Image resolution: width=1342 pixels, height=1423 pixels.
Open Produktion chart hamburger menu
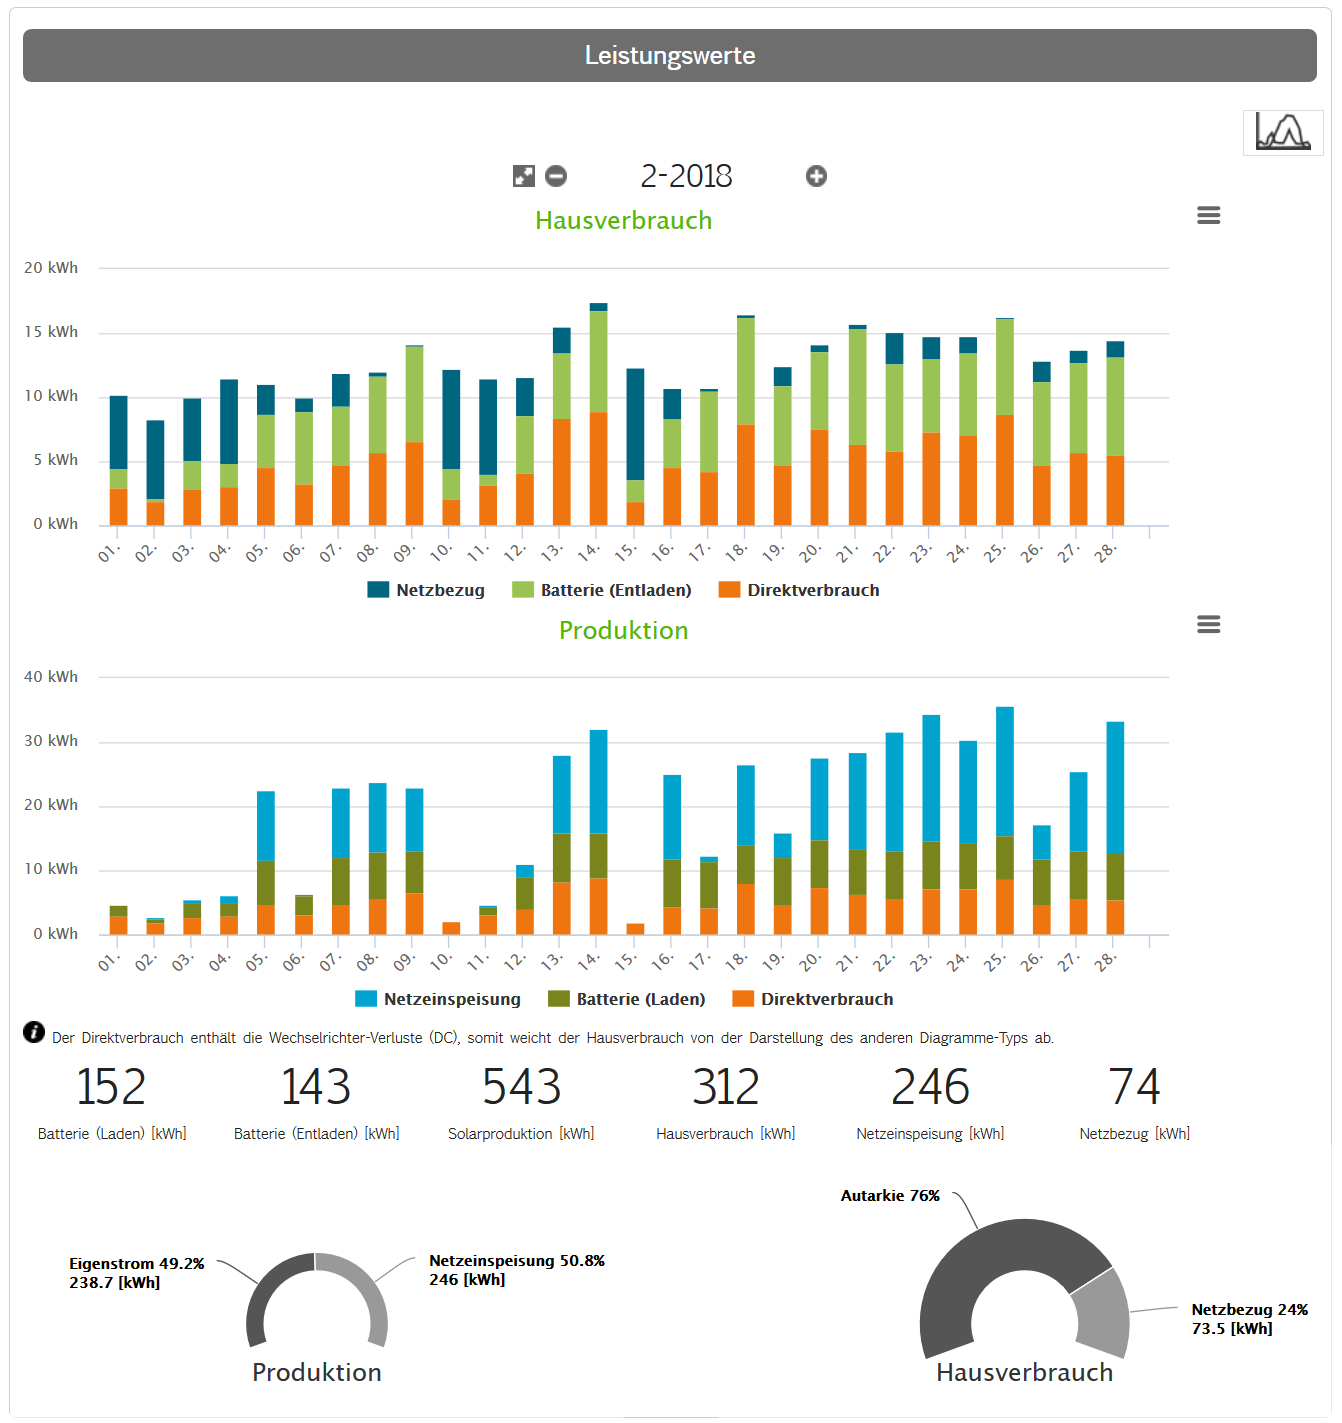tap(1208, 625)
